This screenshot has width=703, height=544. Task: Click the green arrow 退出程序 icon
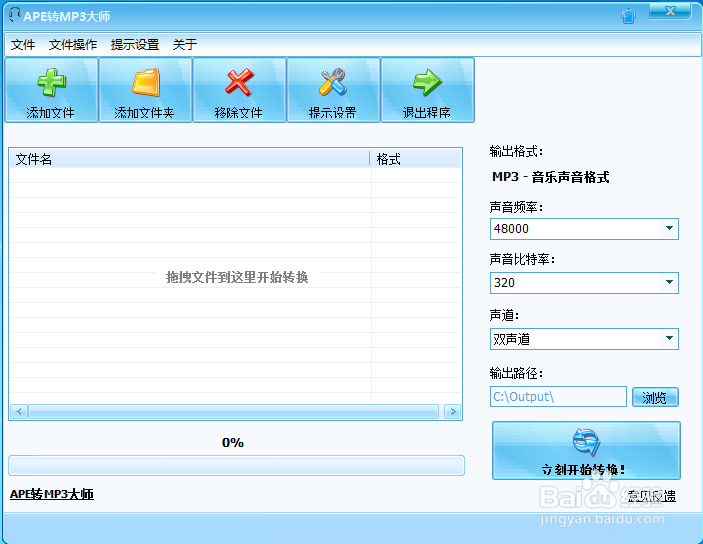(427, 83)
